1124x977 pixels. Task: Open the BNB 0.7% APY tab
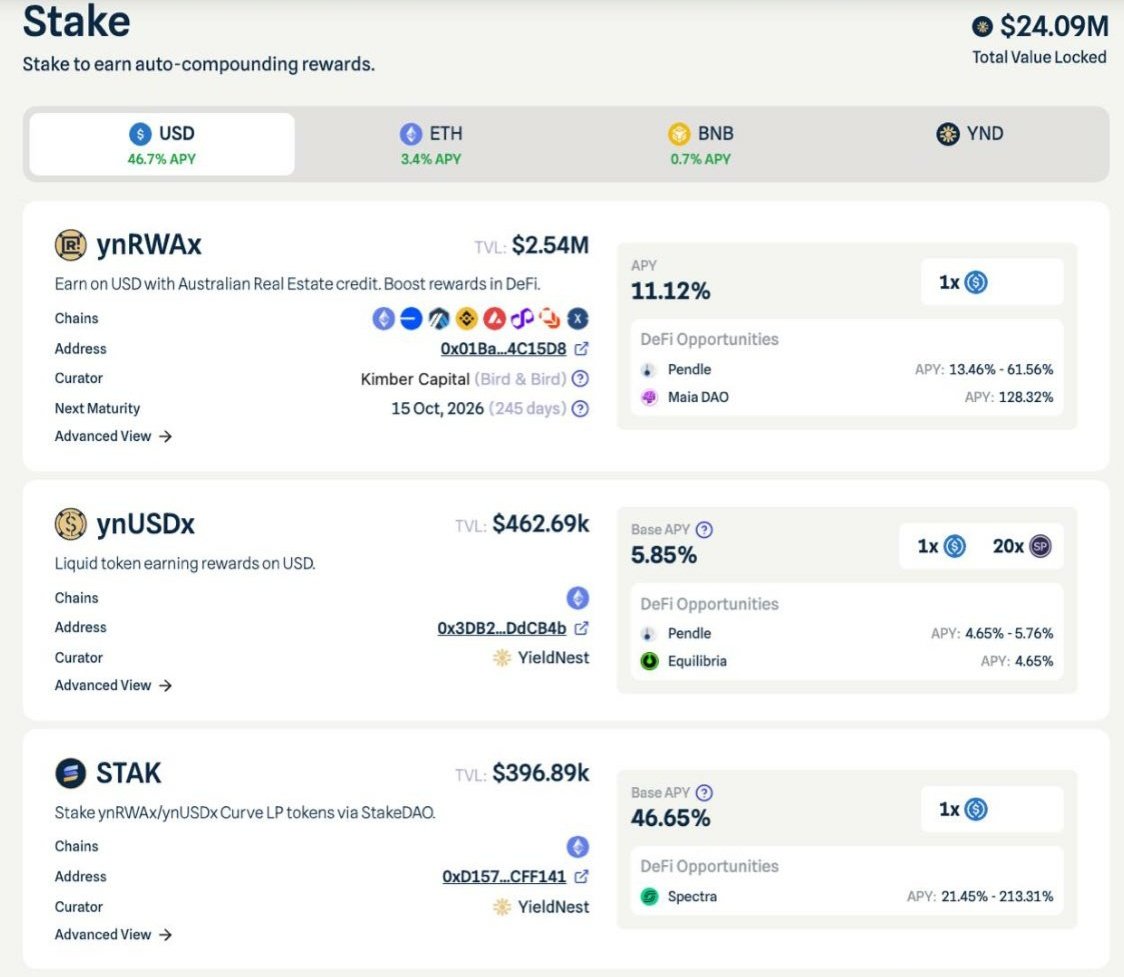(700, 144)
